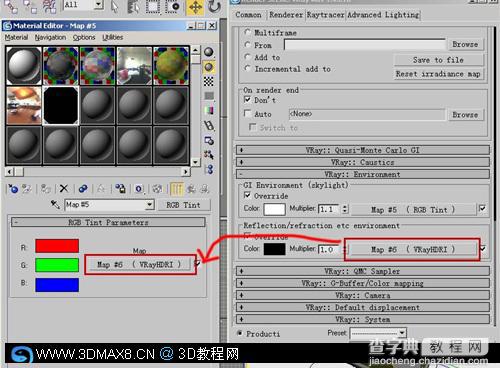Select the black material sample slot
The width and height of the screenshot is (500, 368).
(x=61, y=105)
